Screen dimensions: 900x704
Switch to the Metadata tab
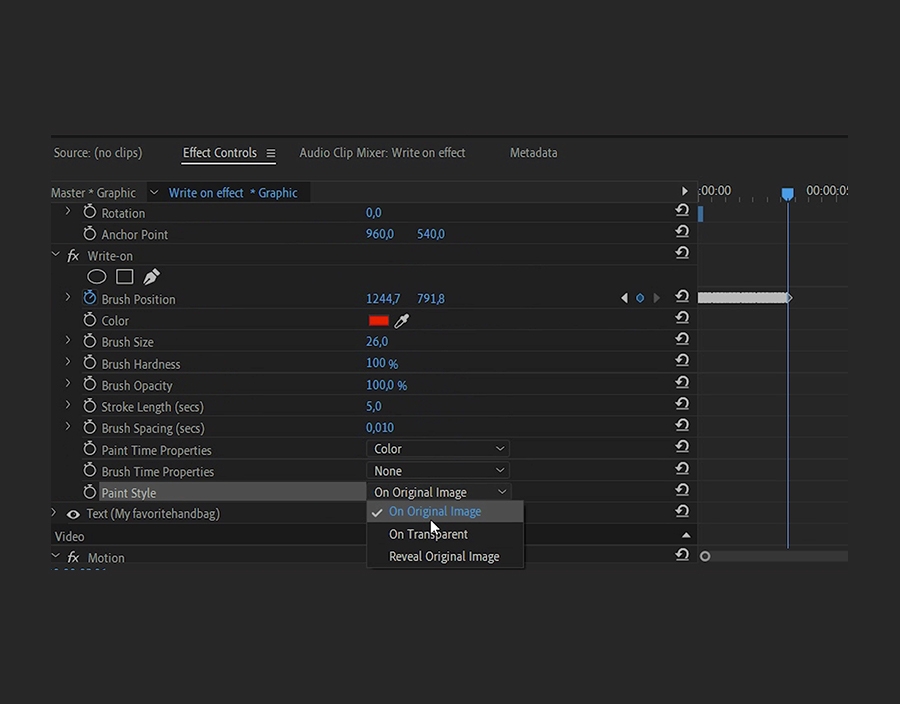click(533, 153)
